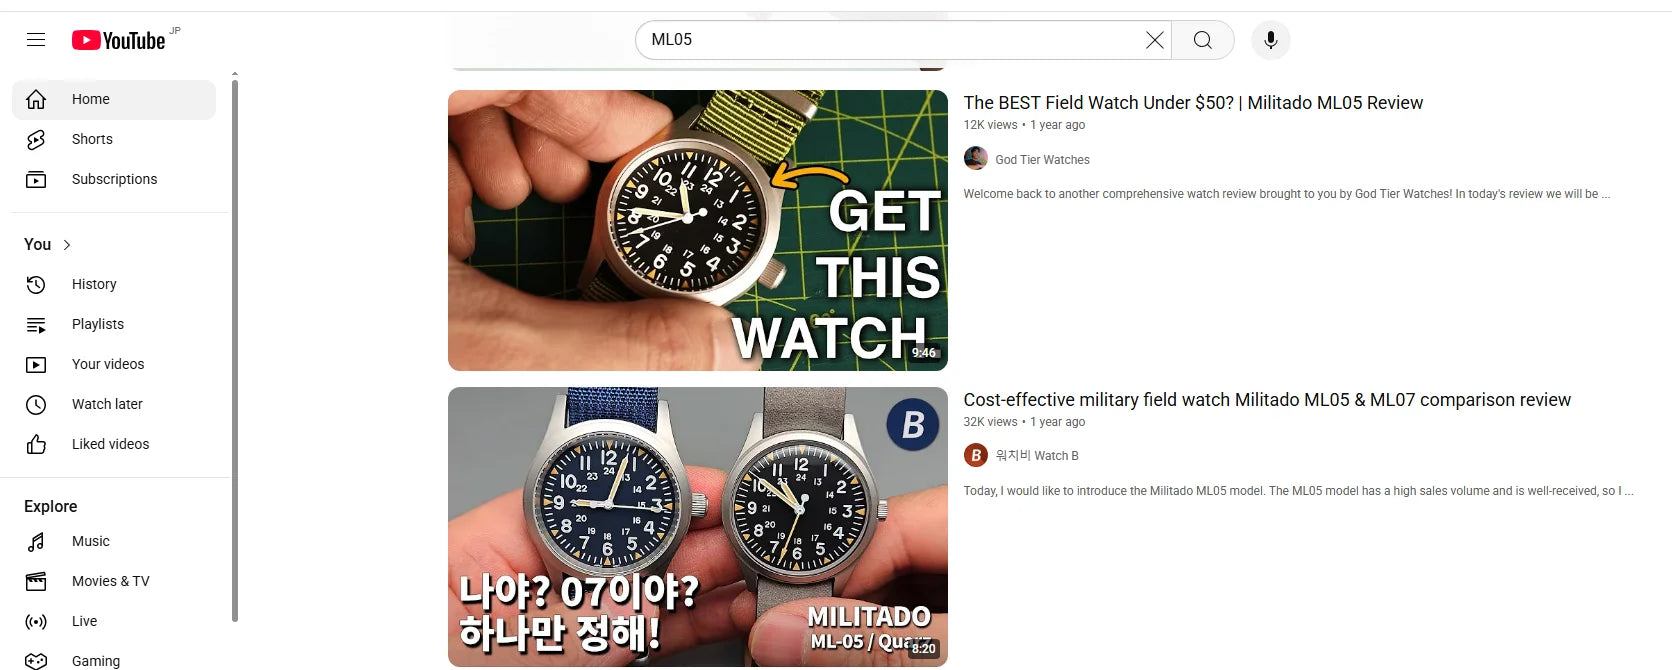1672x670 pixels.
Task: Expand the You section chevron
Action: pyautogui.click(x=67, y=245)
